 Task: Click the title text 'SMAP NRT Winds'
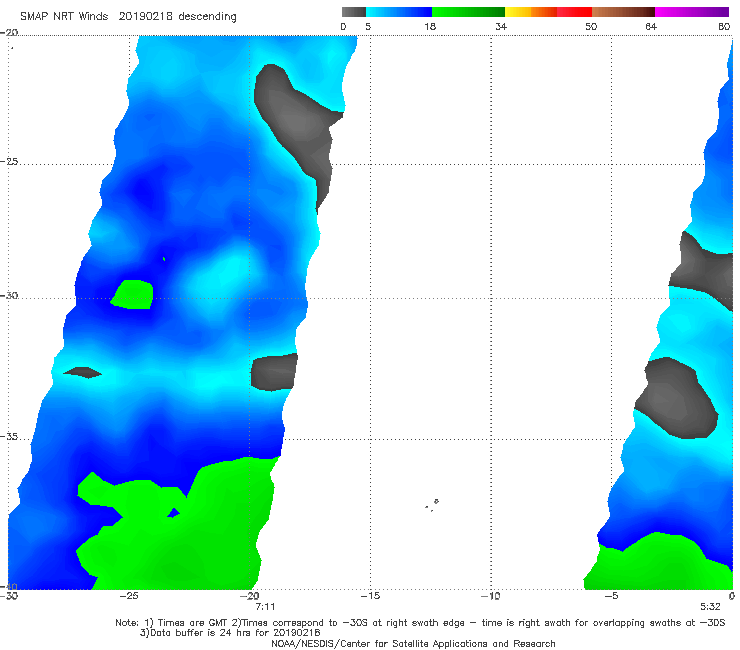[64, 17]
